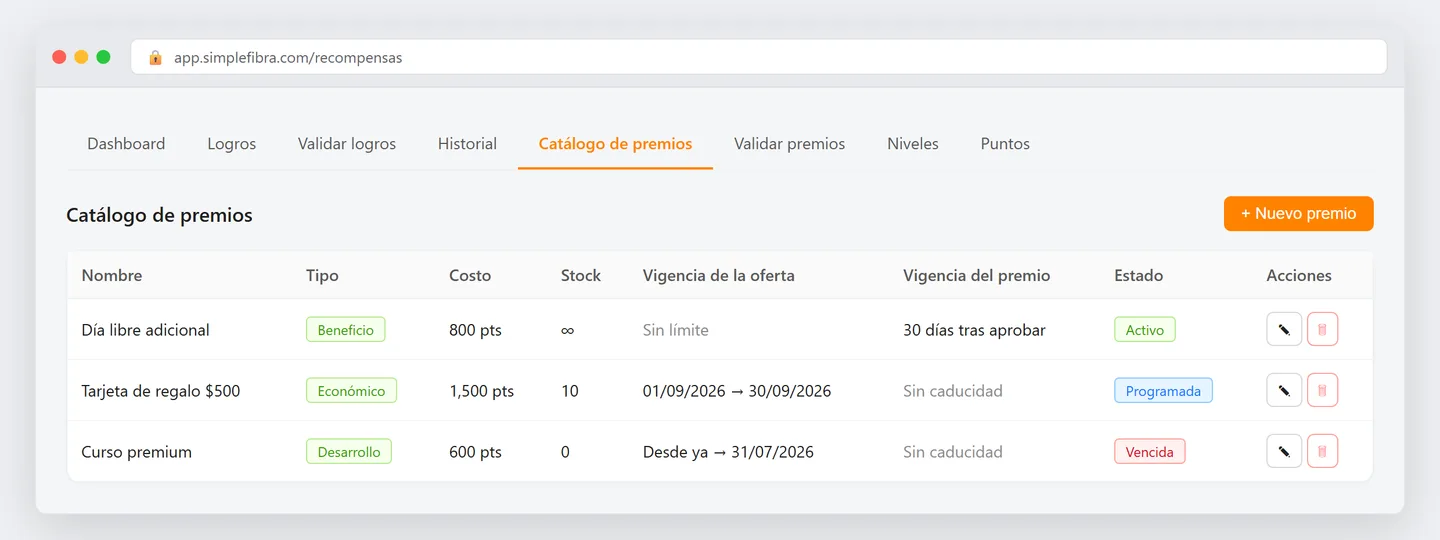Screen dimensions: 1440x540
Task: Click the 1,500 pts cost cell
Action: click(x=482, y=391)
